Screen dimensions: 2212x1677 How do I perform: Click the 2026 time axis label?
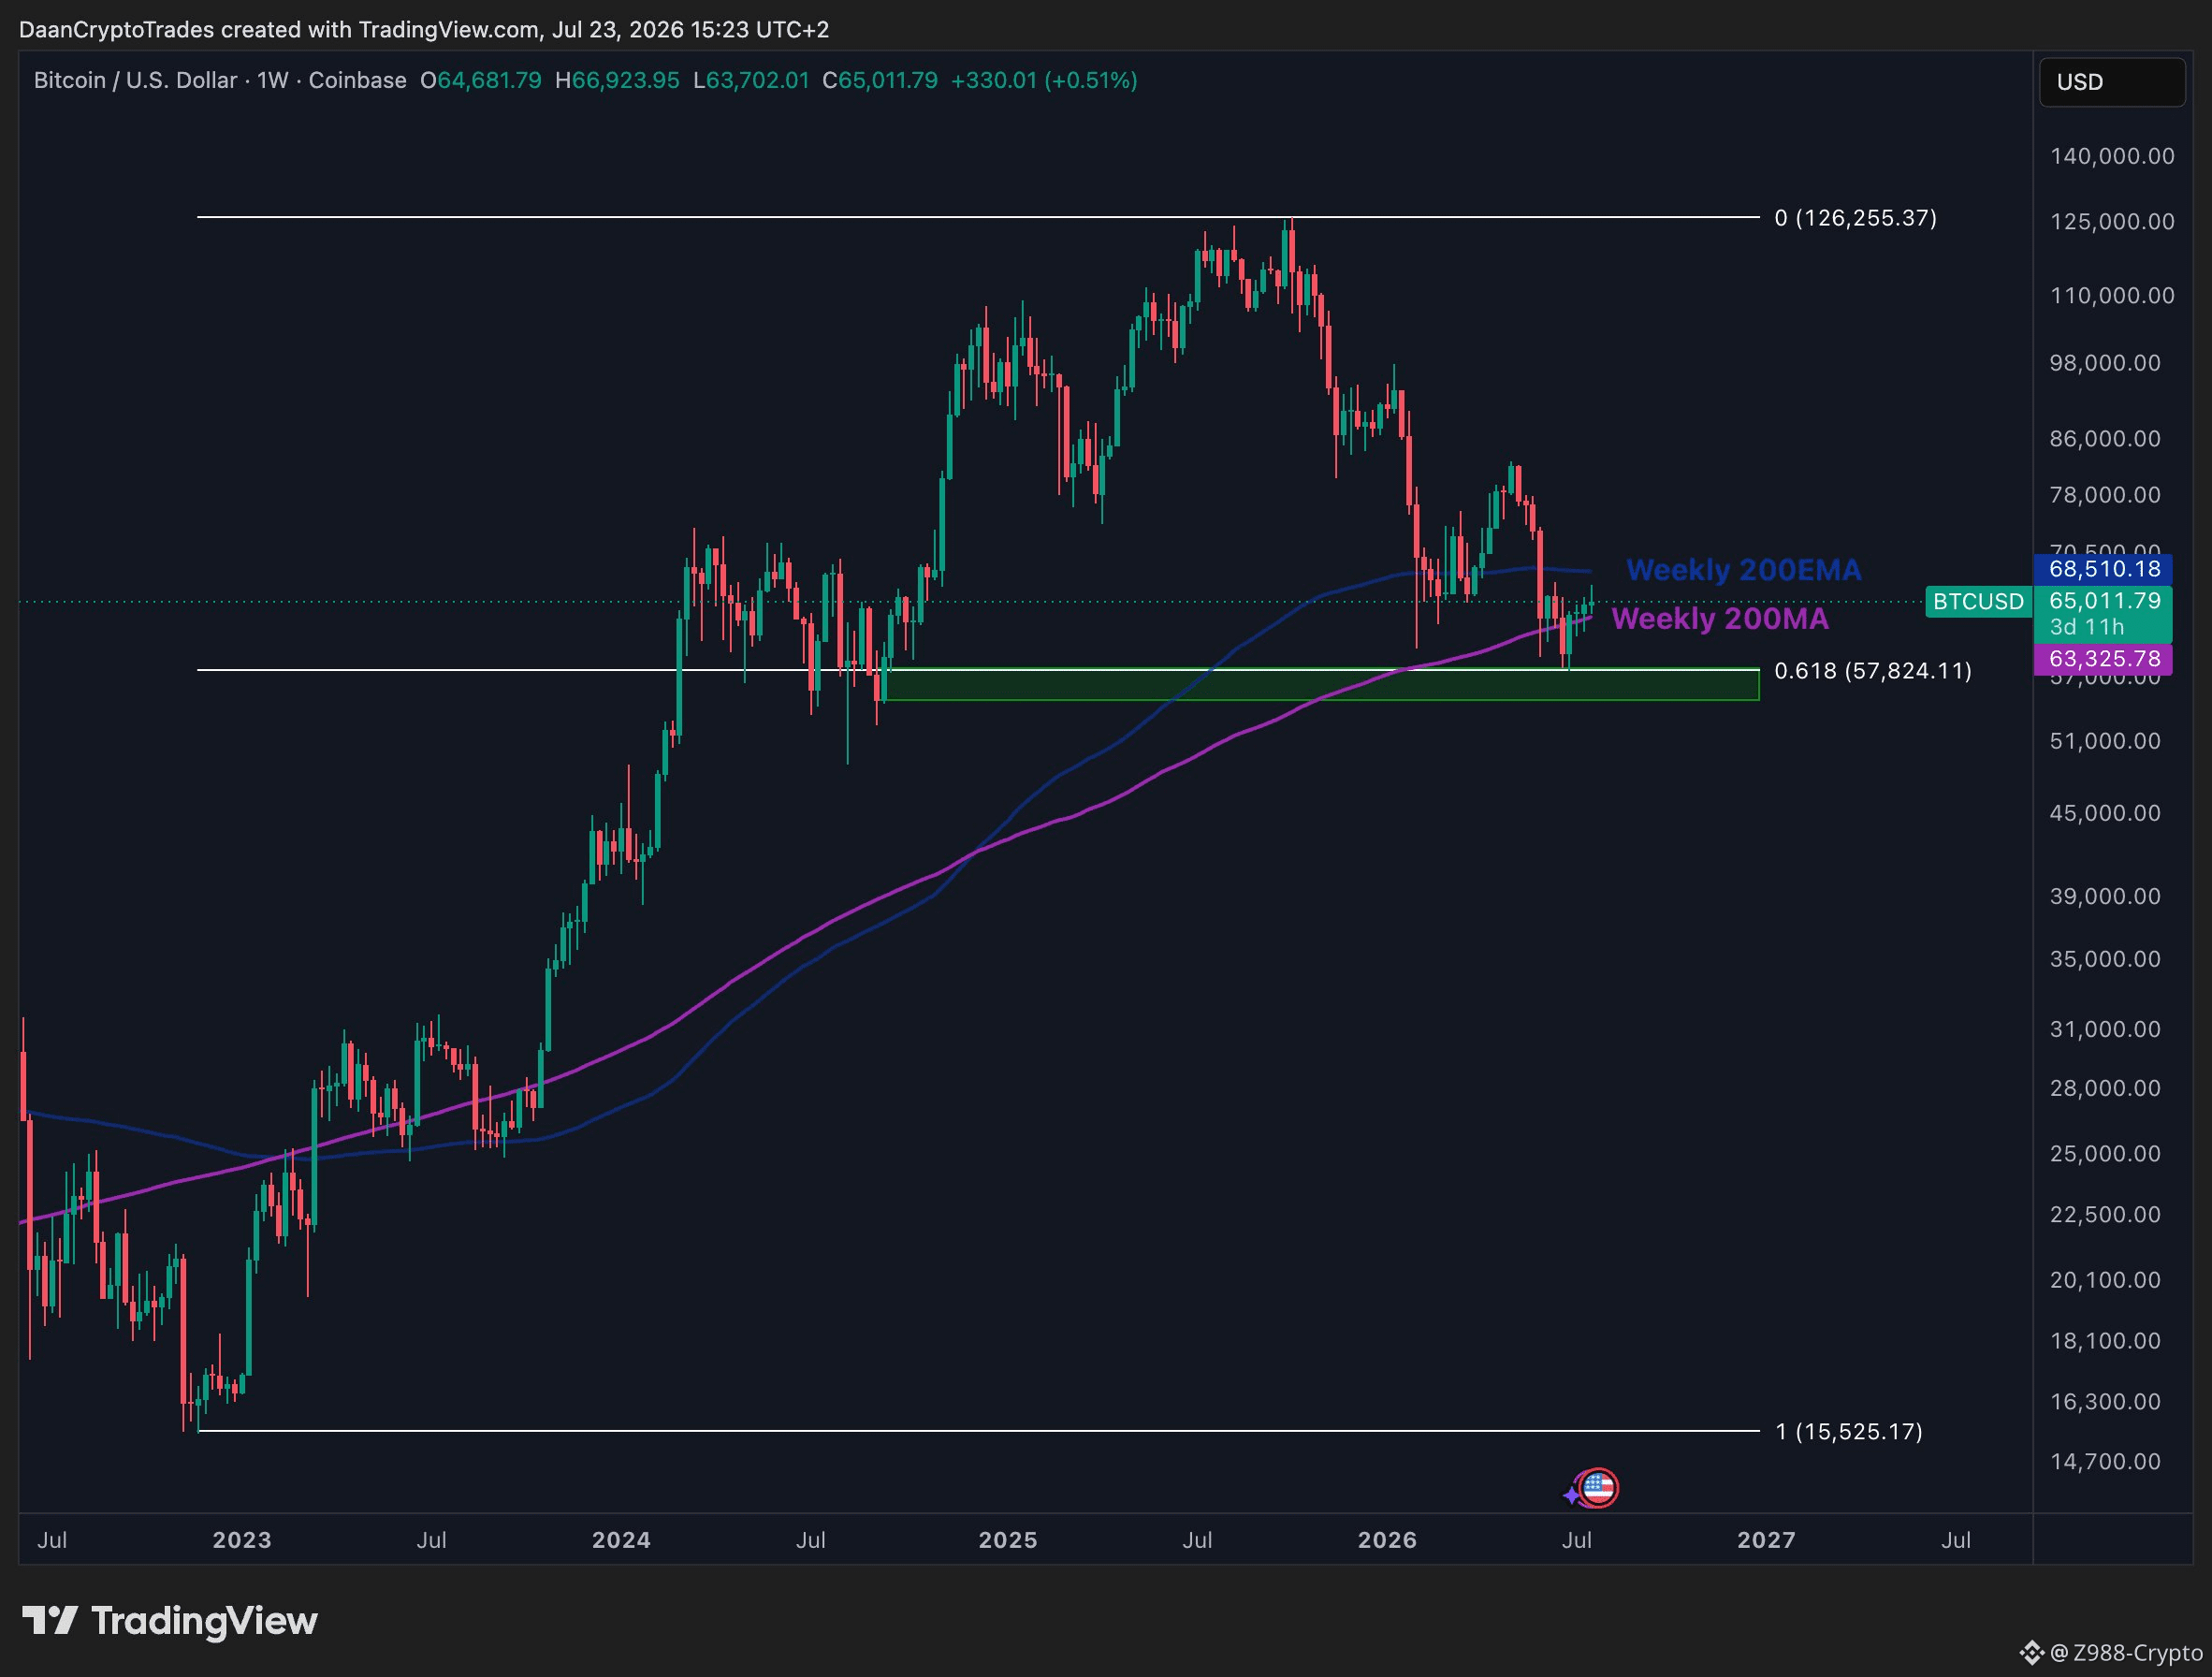1387,1540
